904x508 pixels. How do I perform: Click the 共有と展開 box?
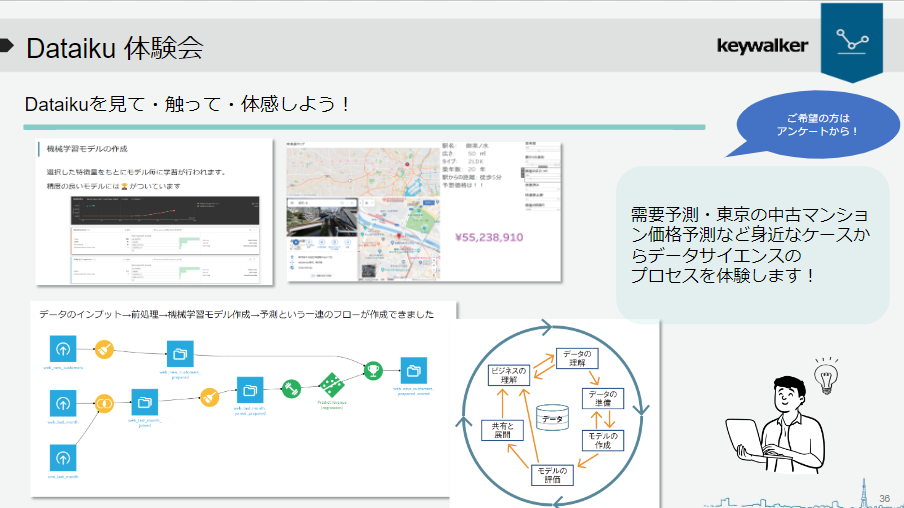(x=502, y=430)
